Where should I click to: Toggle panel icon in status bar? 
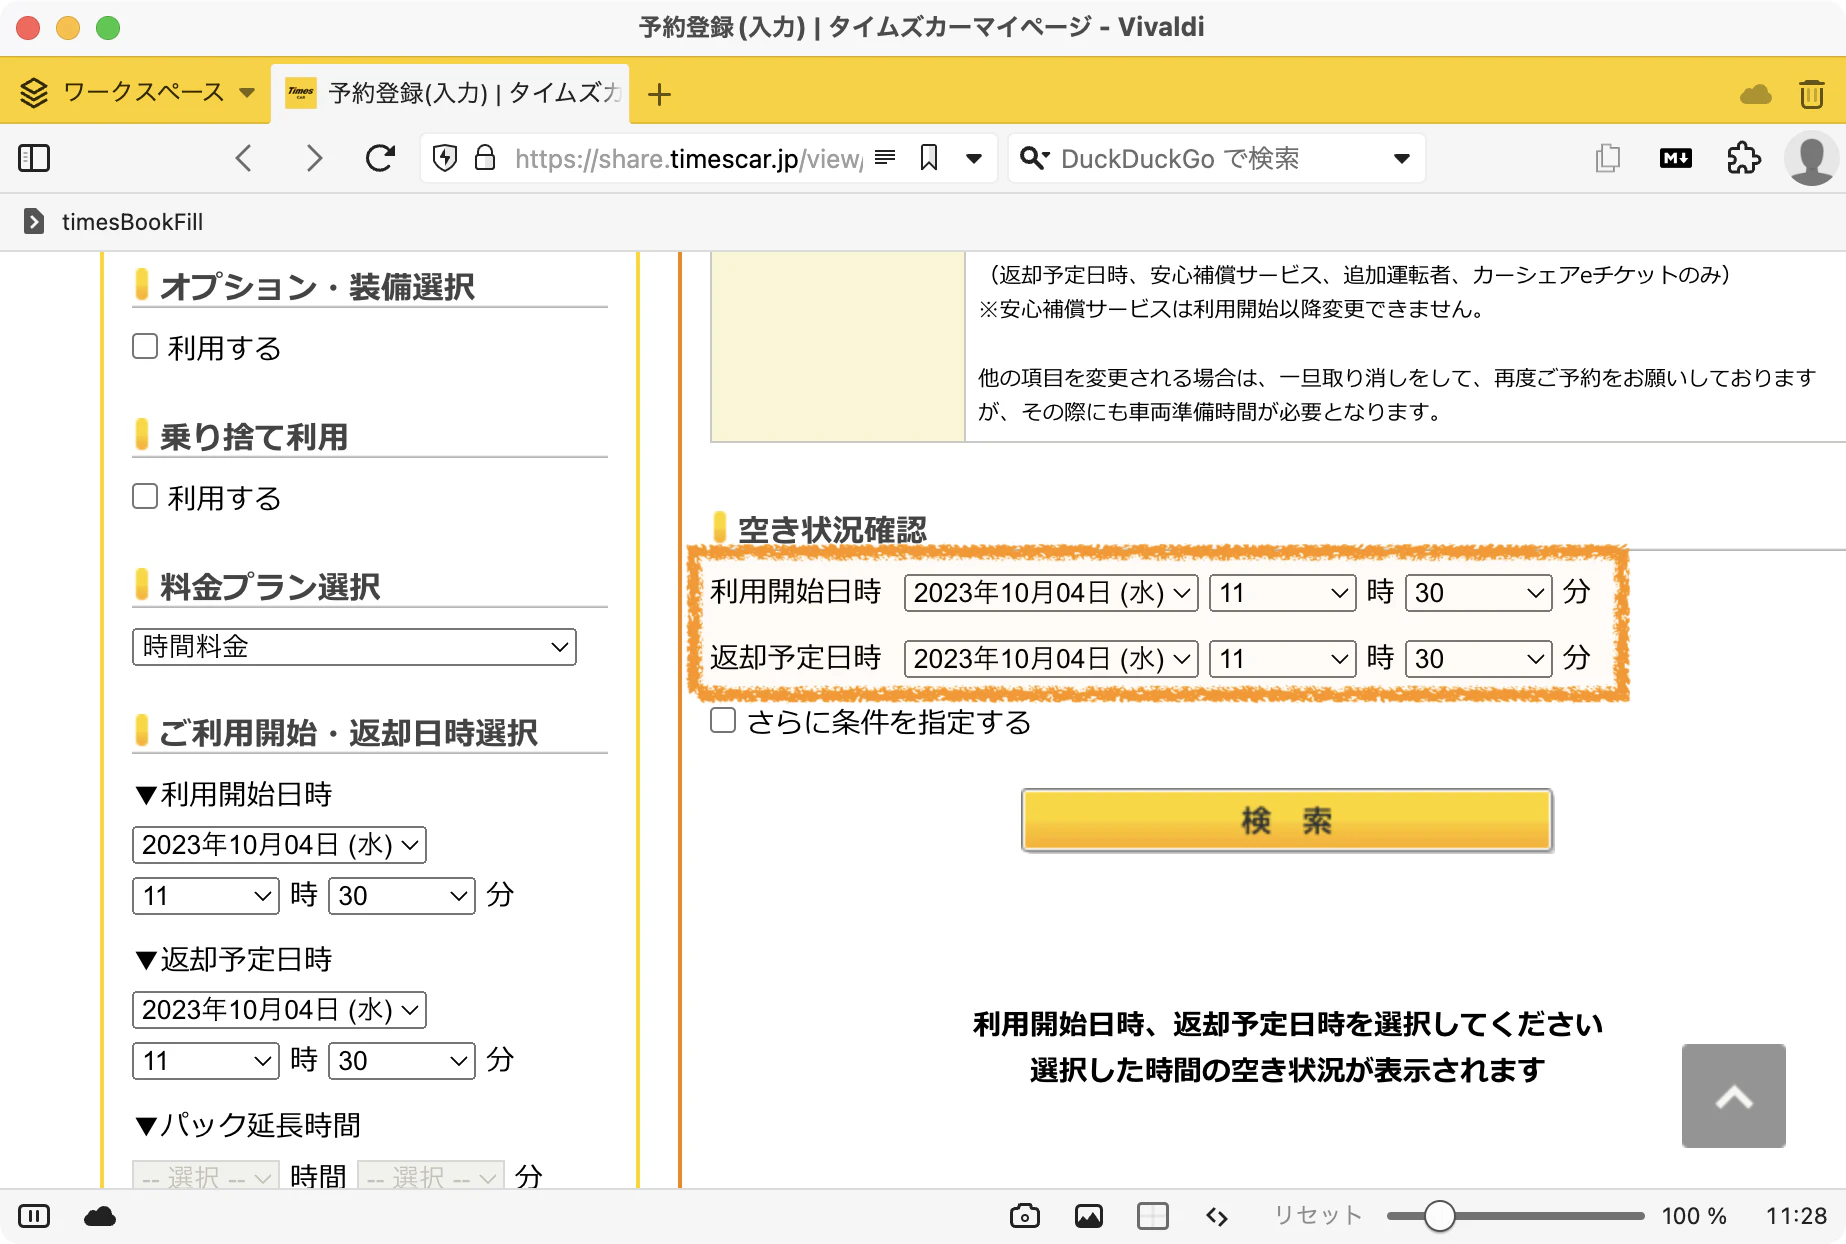tap(34, 1216)
